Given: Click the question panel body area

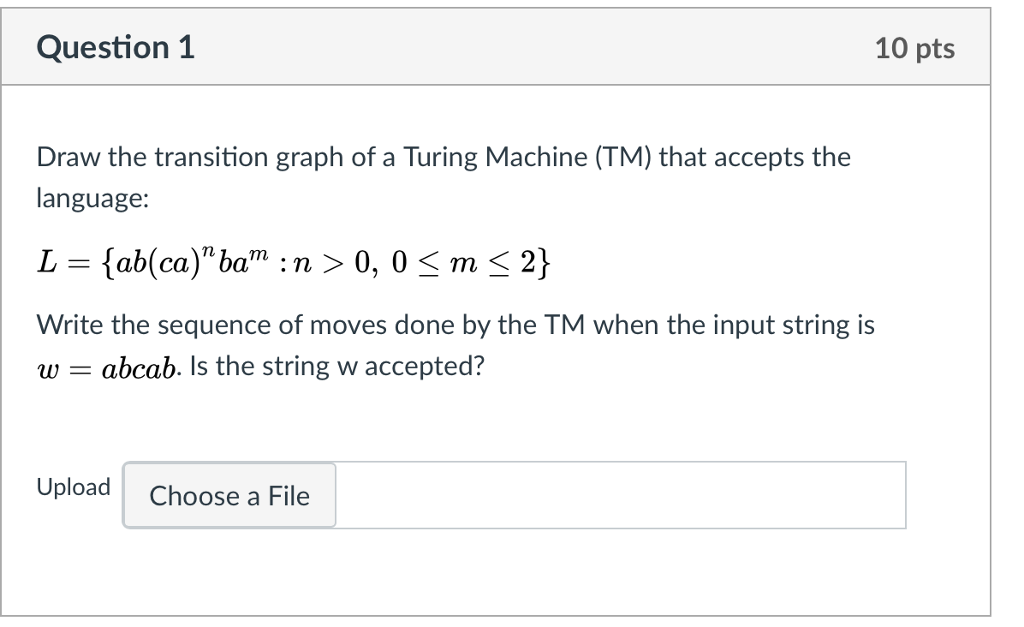Looking at the screenshot, I should click(x=500, y=420).
